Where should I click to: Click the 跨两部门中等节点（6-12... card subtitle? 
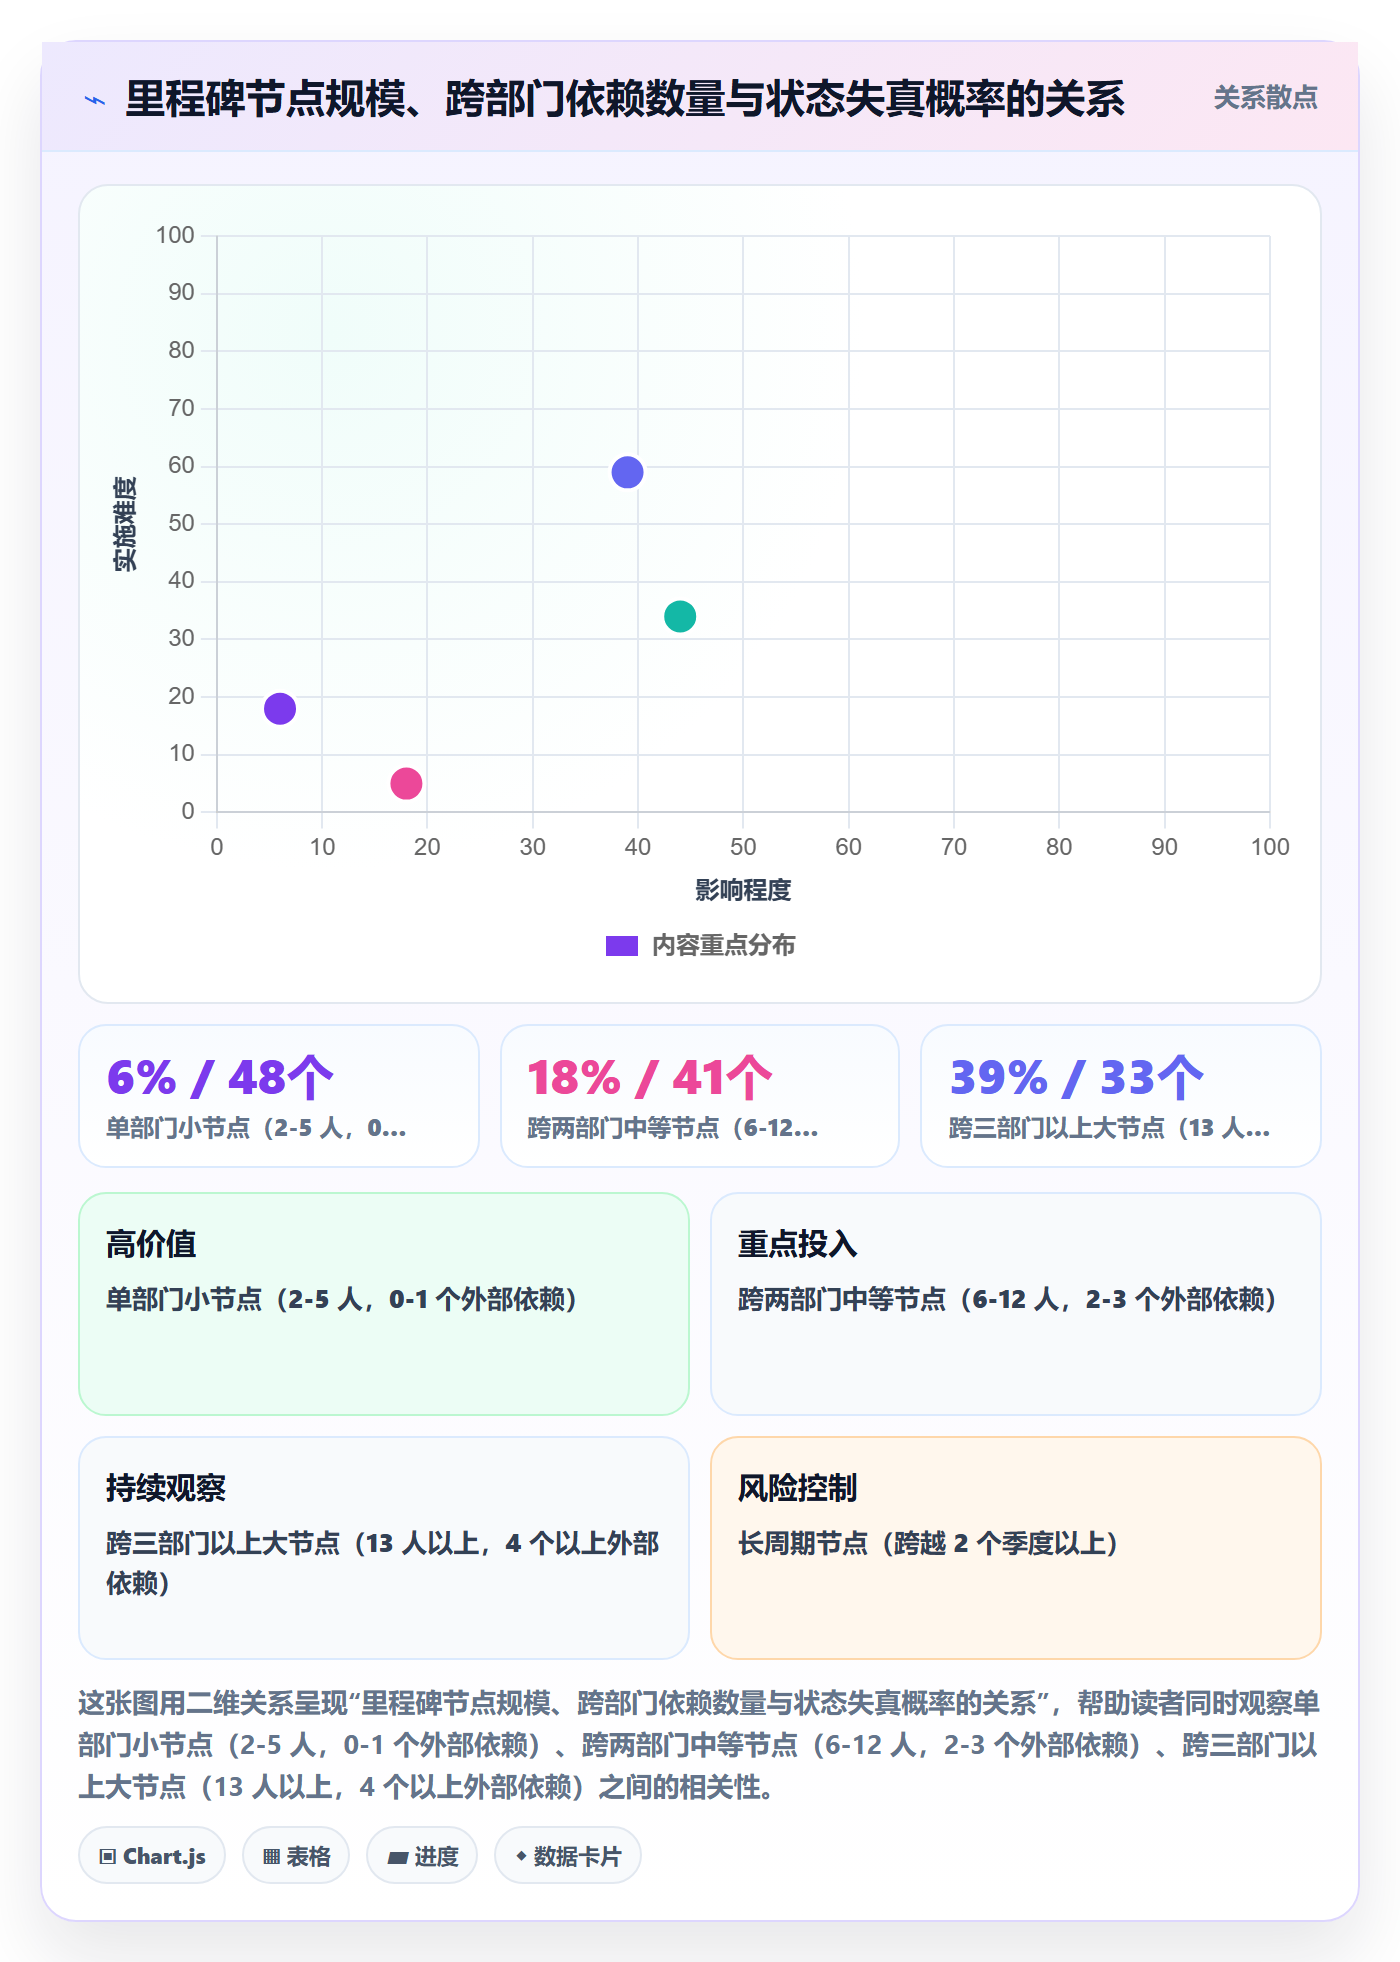673,1128
